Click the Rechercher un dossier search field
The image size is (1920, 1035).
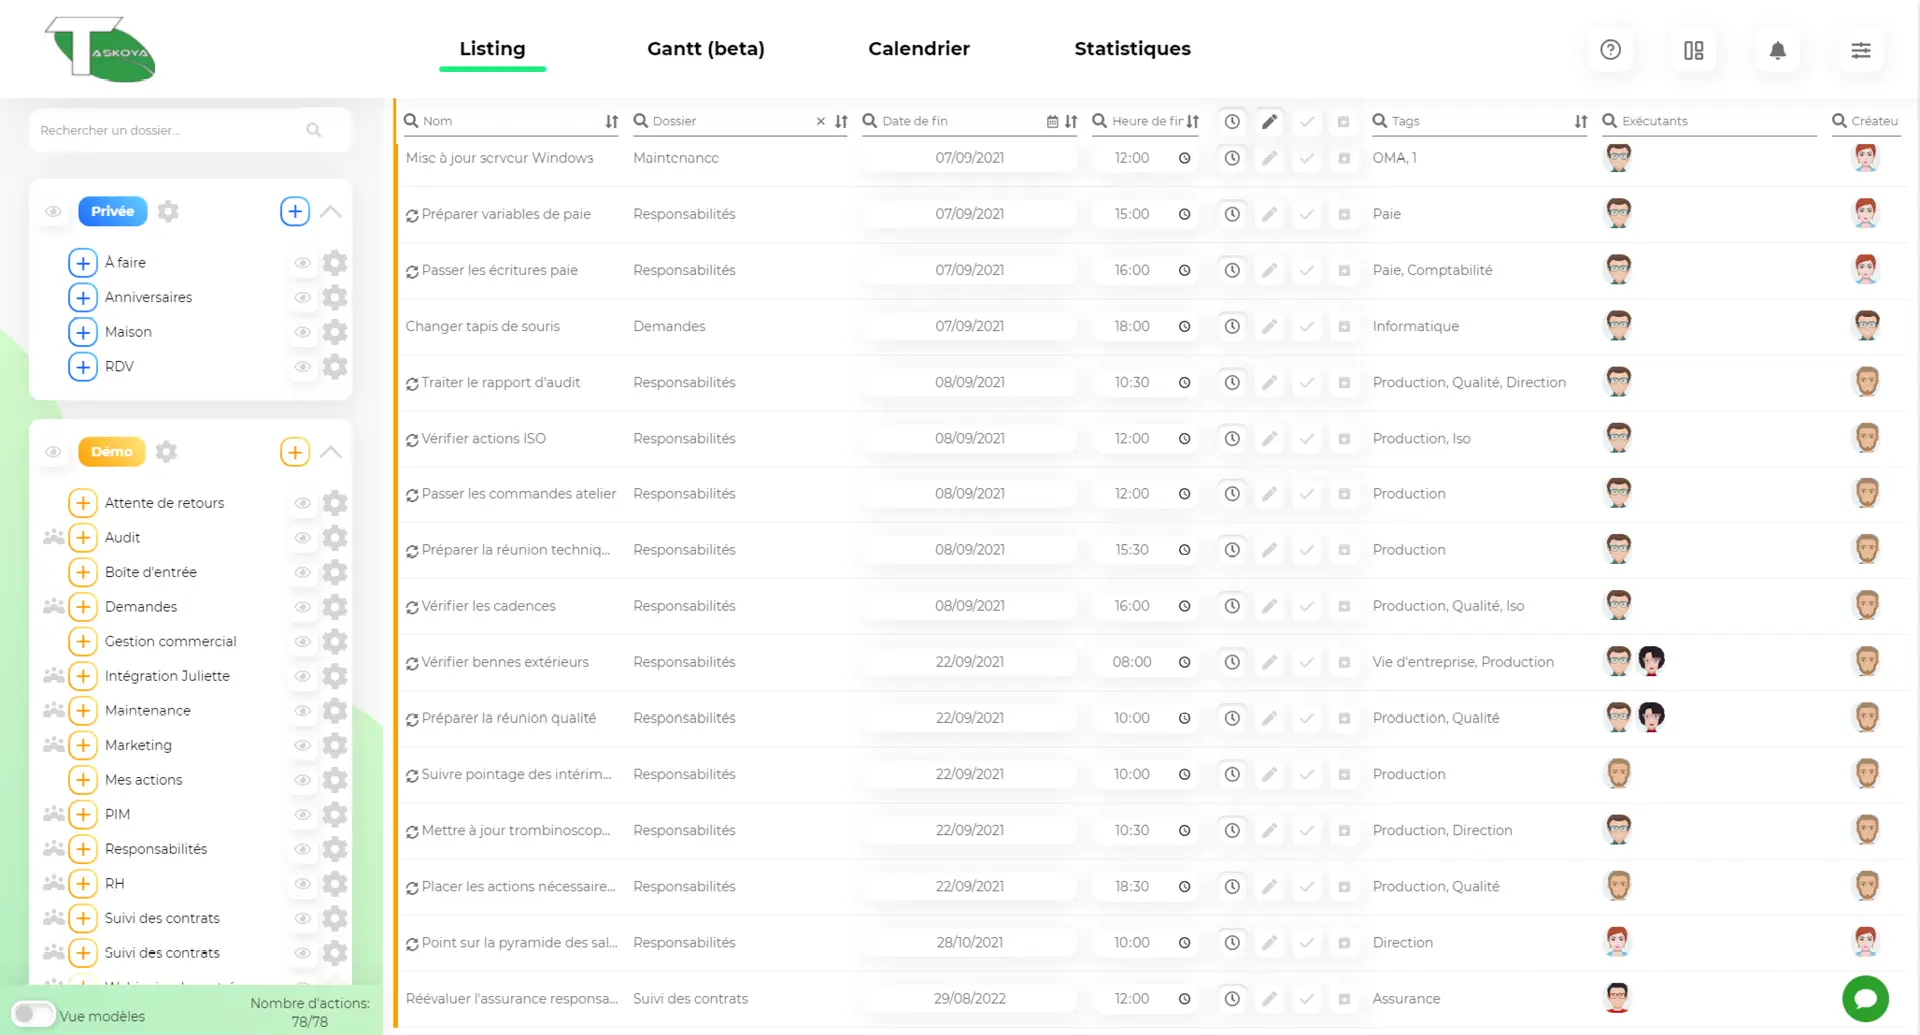tap(170, 130)
